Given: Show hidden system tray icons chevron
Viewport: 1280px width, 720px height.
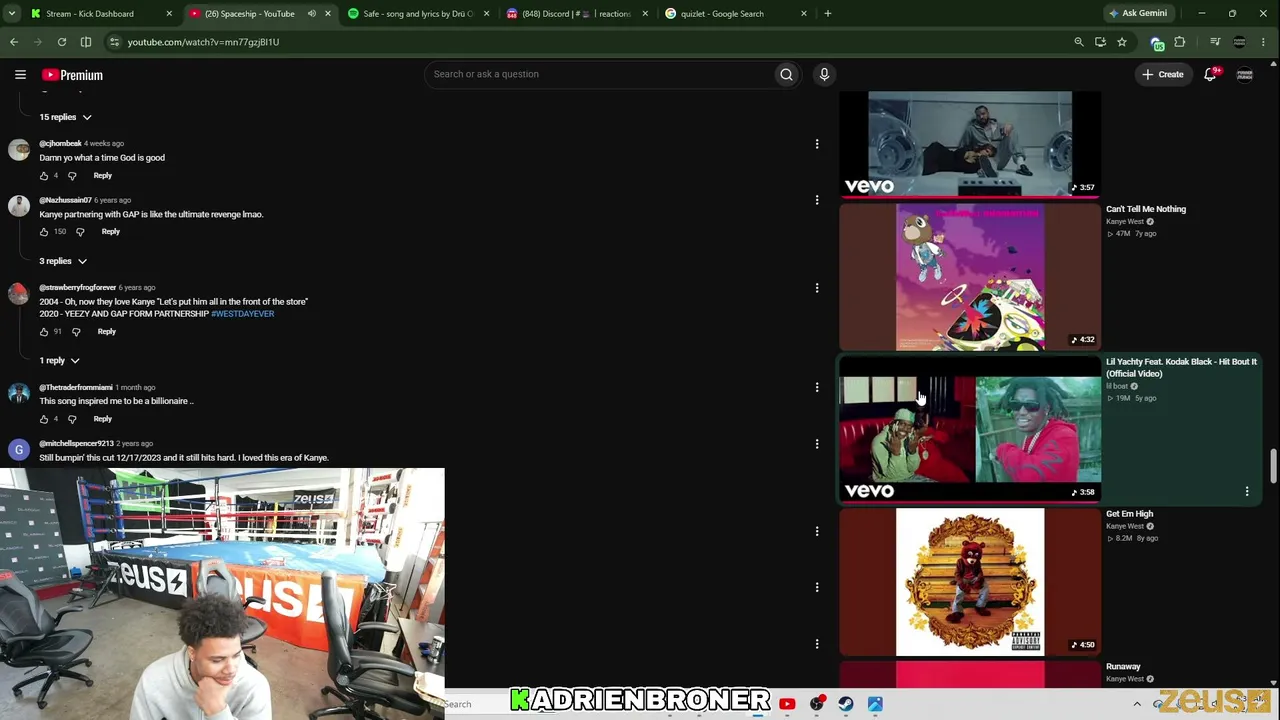Looking at the screenshot, I should (1137, 704).
